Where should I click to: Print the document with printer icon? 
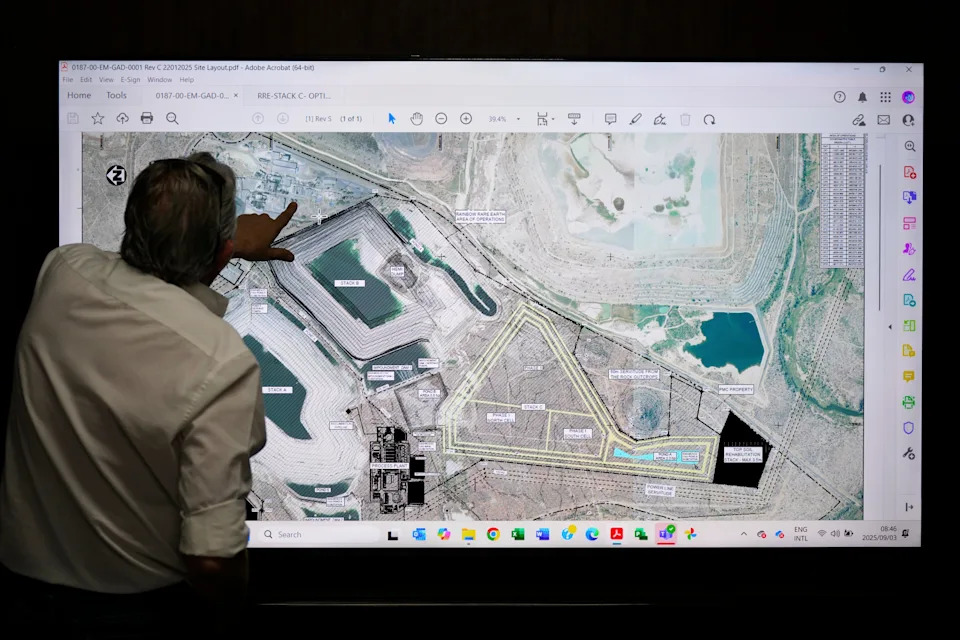[x=147, y=118]
